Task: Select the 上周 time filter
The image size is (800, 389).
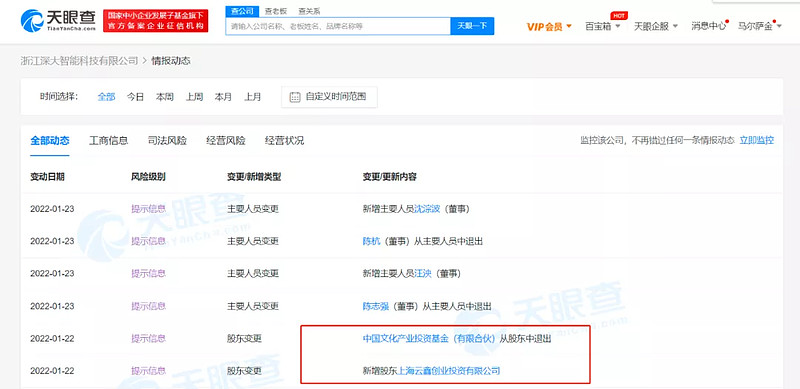Action: pos(194,96)
